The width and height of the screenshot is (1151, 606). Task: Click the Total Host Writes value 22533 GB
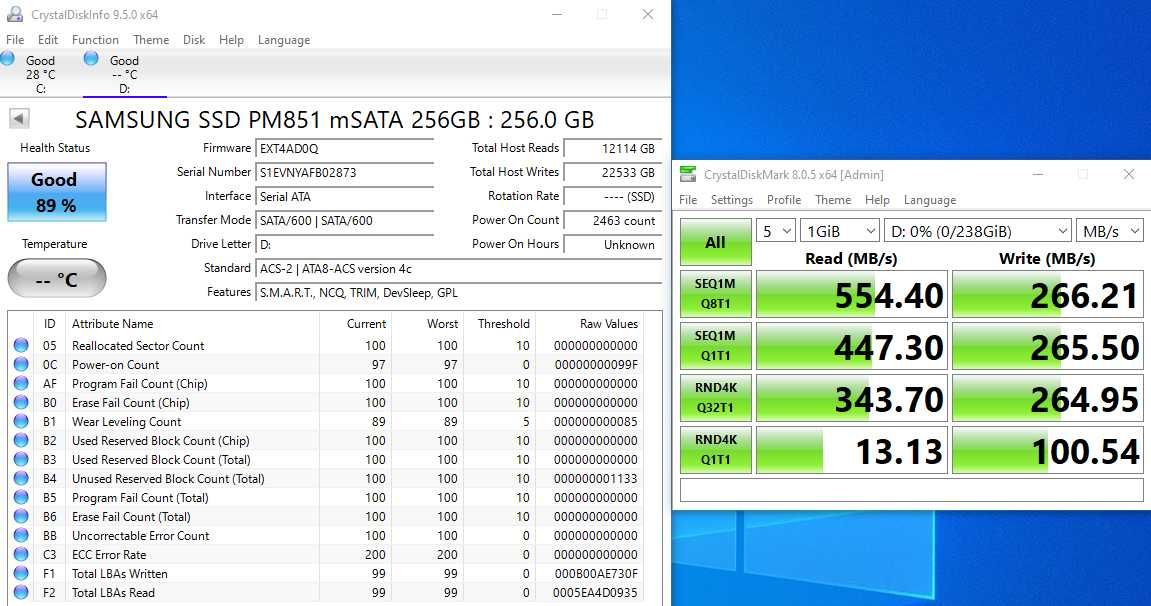click(x=612, y=172)
